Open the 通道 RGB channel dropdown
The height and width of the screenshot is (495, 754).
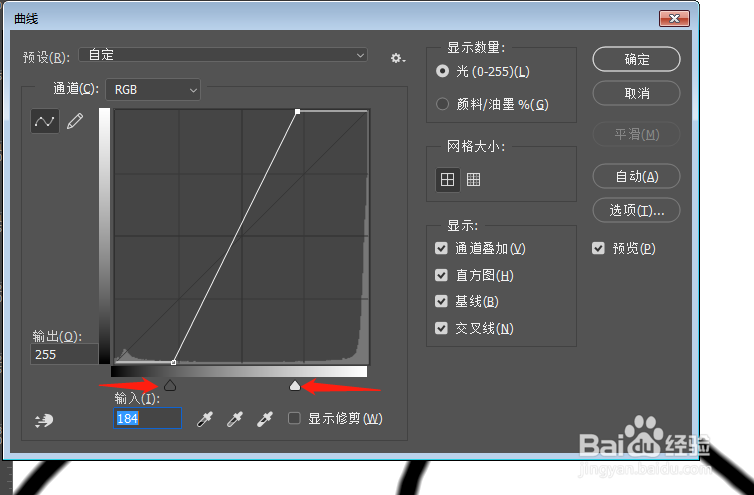(153, 89)
